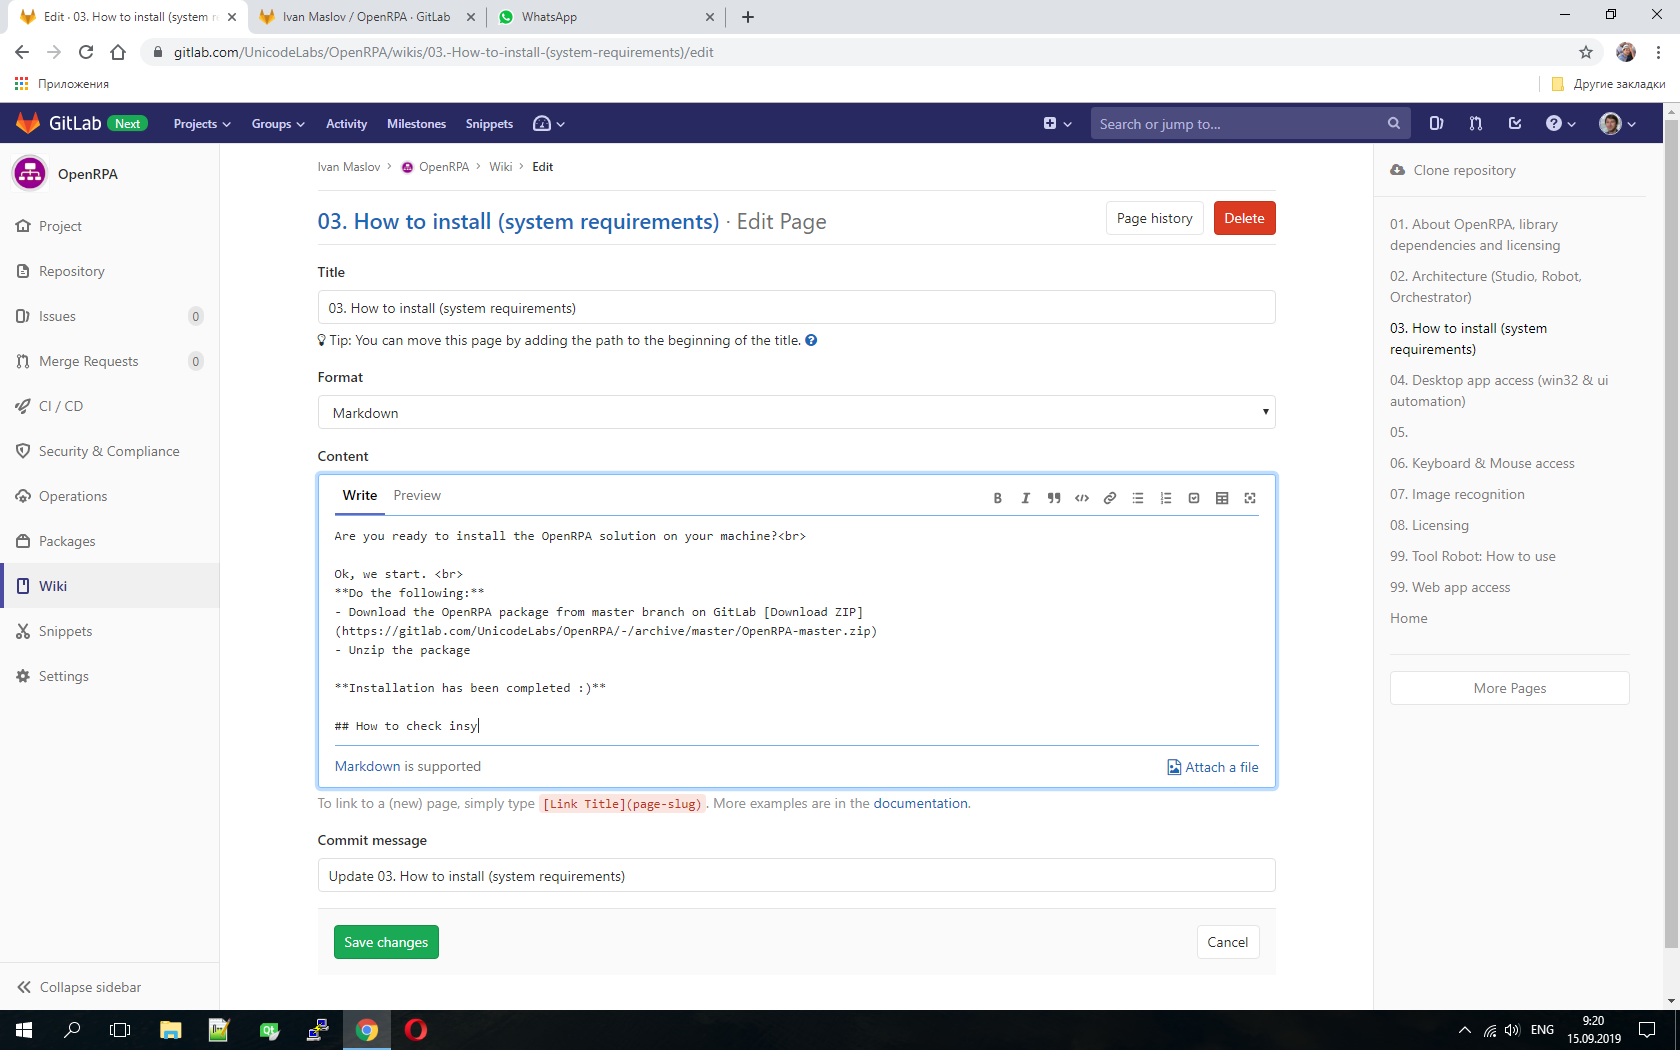Reload the browser page
The width and height of the screenshot is (1680, 1050).
coord(86,52)
